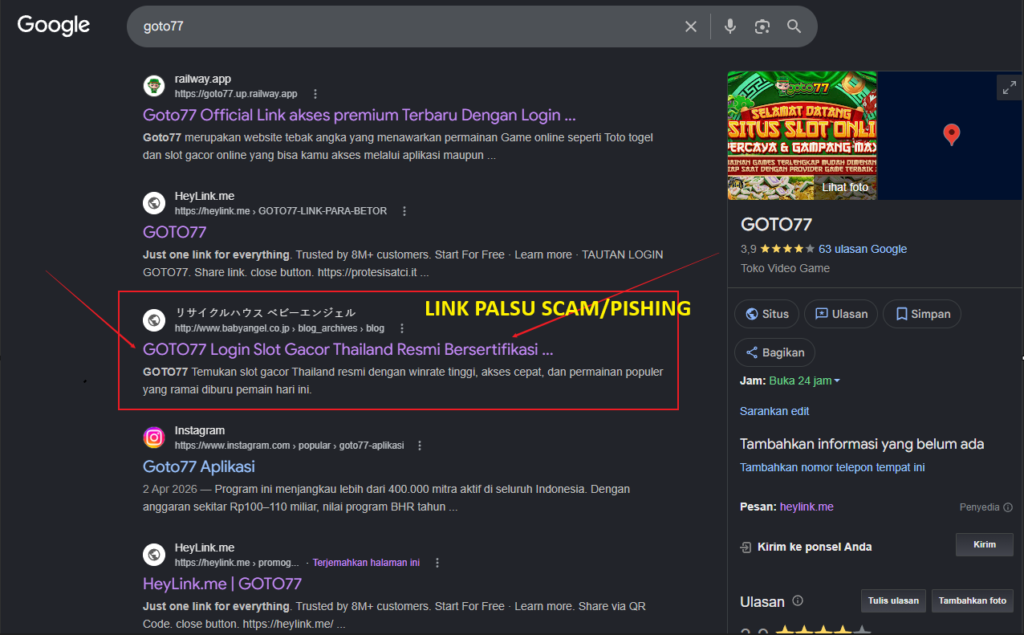Expand Buka 24 jam hours dropdown

[x=805, y=381]
